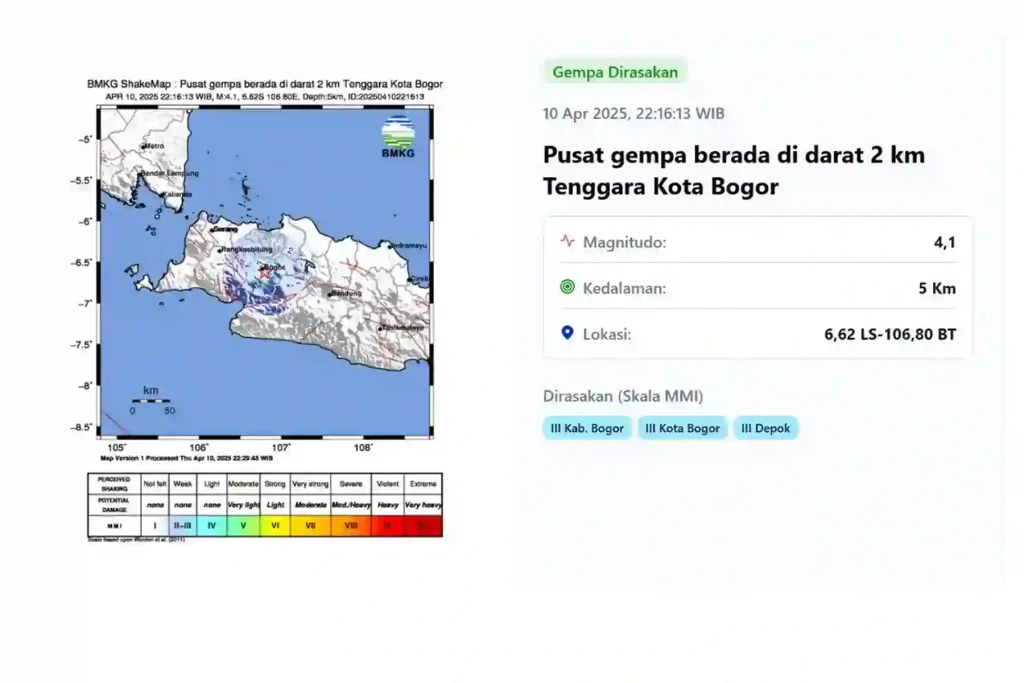
Task: Click the green depth target icon
Action: coord(568,287)
